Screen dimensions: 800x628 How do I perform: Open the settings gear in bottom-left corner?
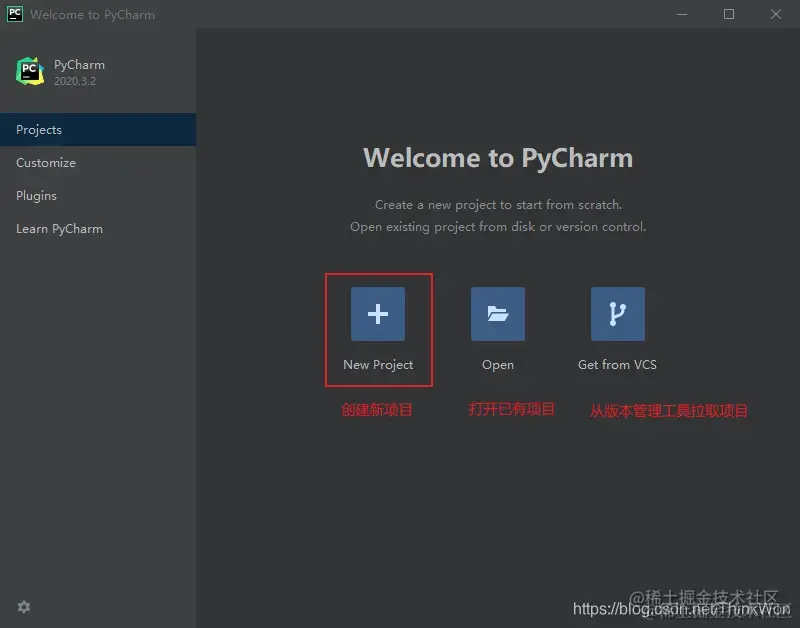coord(23,607)
